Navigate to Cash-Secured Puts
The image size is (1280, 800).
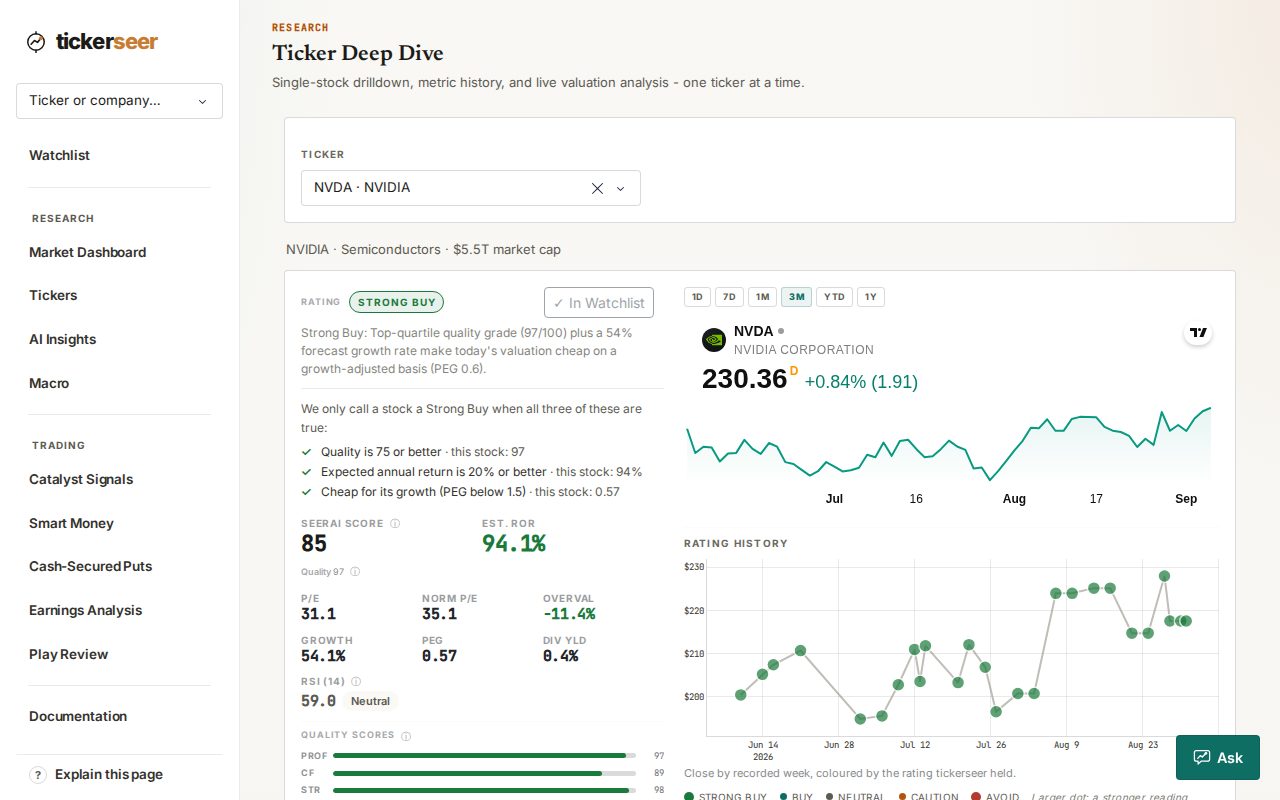click(x=91, y=566)
